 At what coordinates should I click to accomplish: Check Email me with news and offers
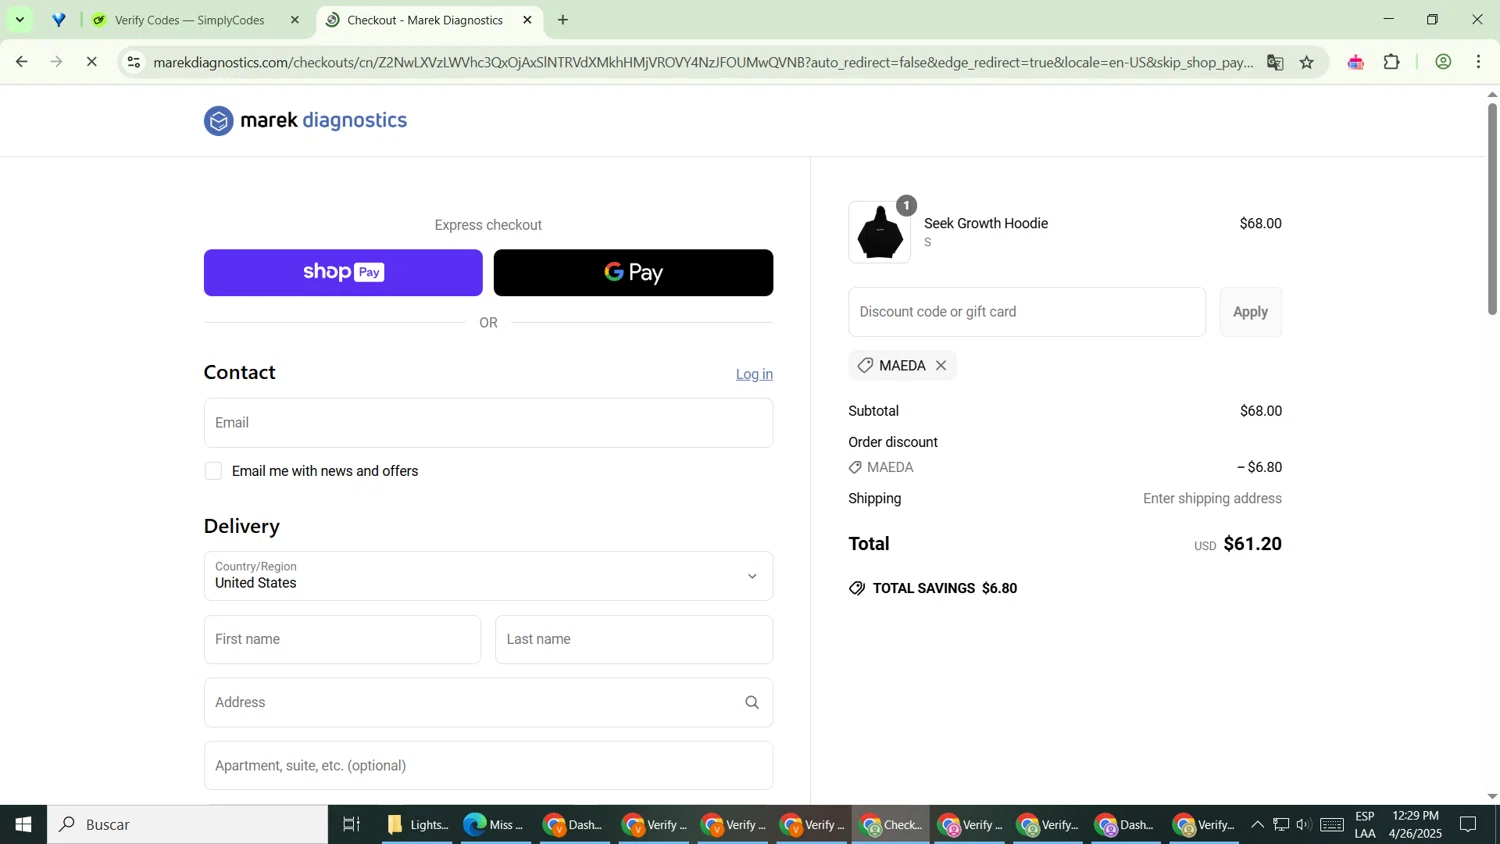[x=213, y=471]
